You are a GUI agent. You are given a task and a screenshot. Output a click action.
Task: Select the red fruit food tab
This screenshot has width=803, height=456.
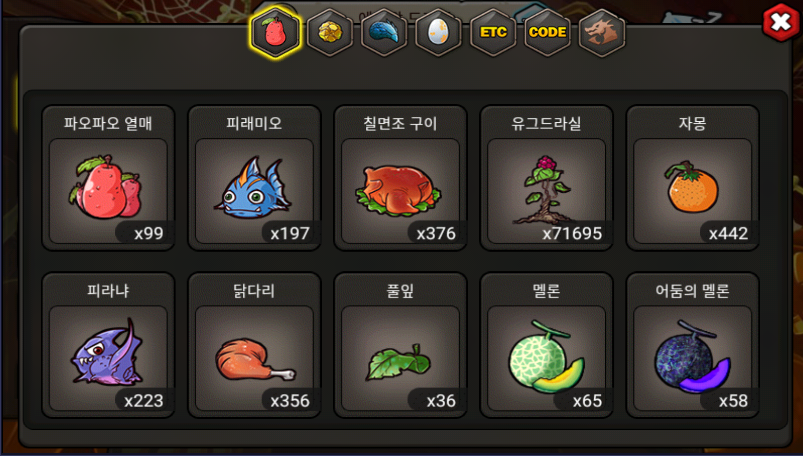(275, 32)
